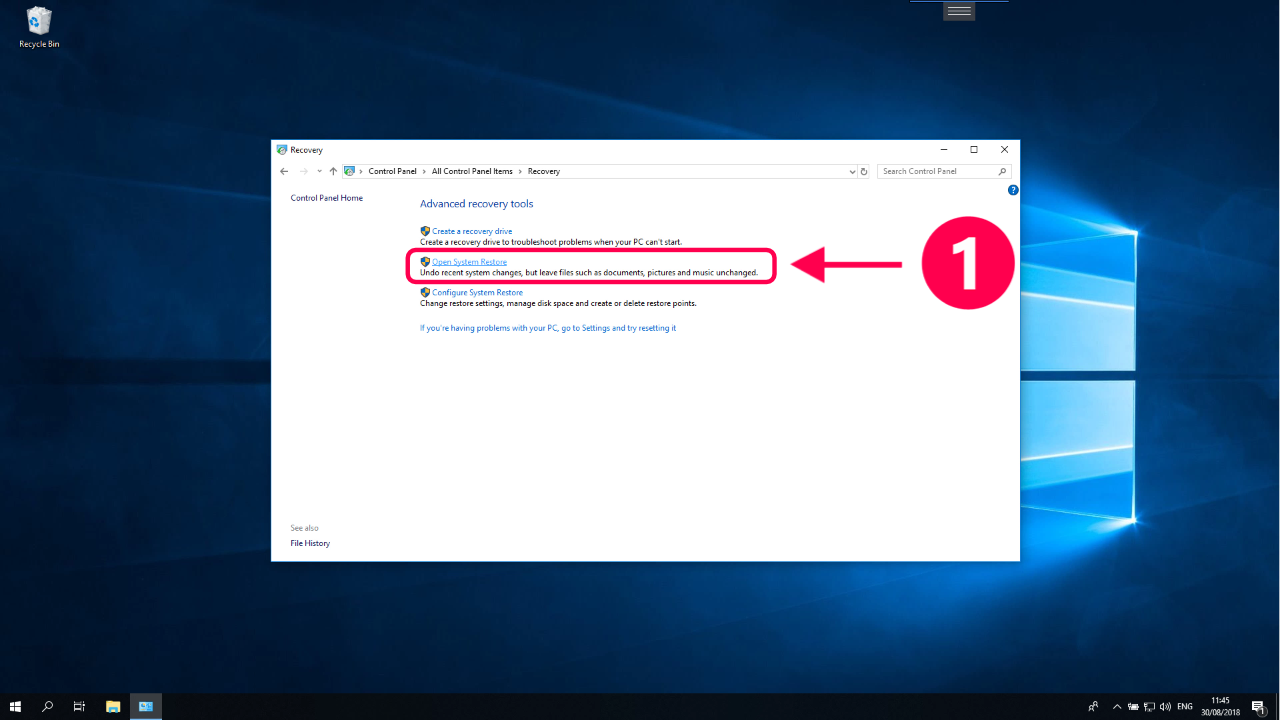
Task: Show hidden tray icons
Action: pyautogui.click(x=1117, y=706)
